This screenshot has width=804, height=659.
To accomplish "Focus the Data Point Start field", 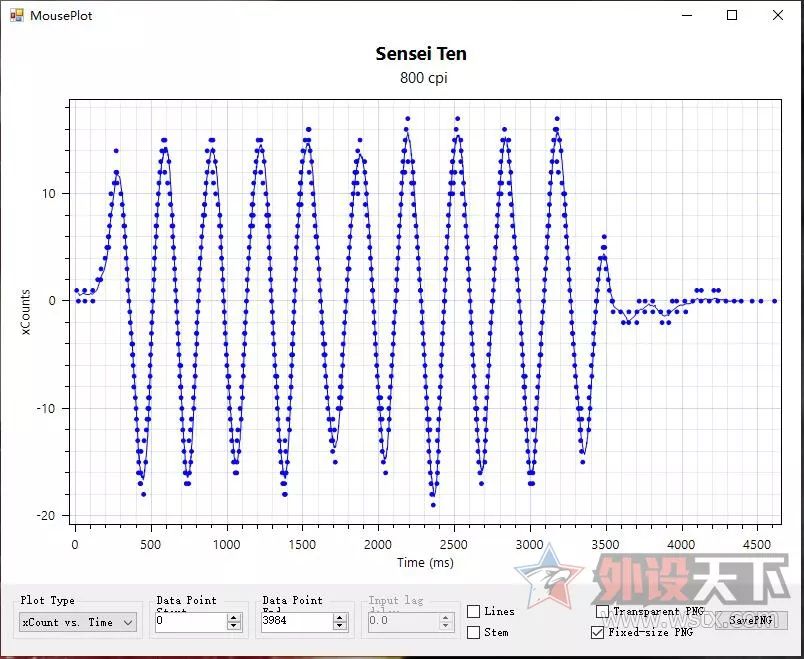I will click(191, 622).
